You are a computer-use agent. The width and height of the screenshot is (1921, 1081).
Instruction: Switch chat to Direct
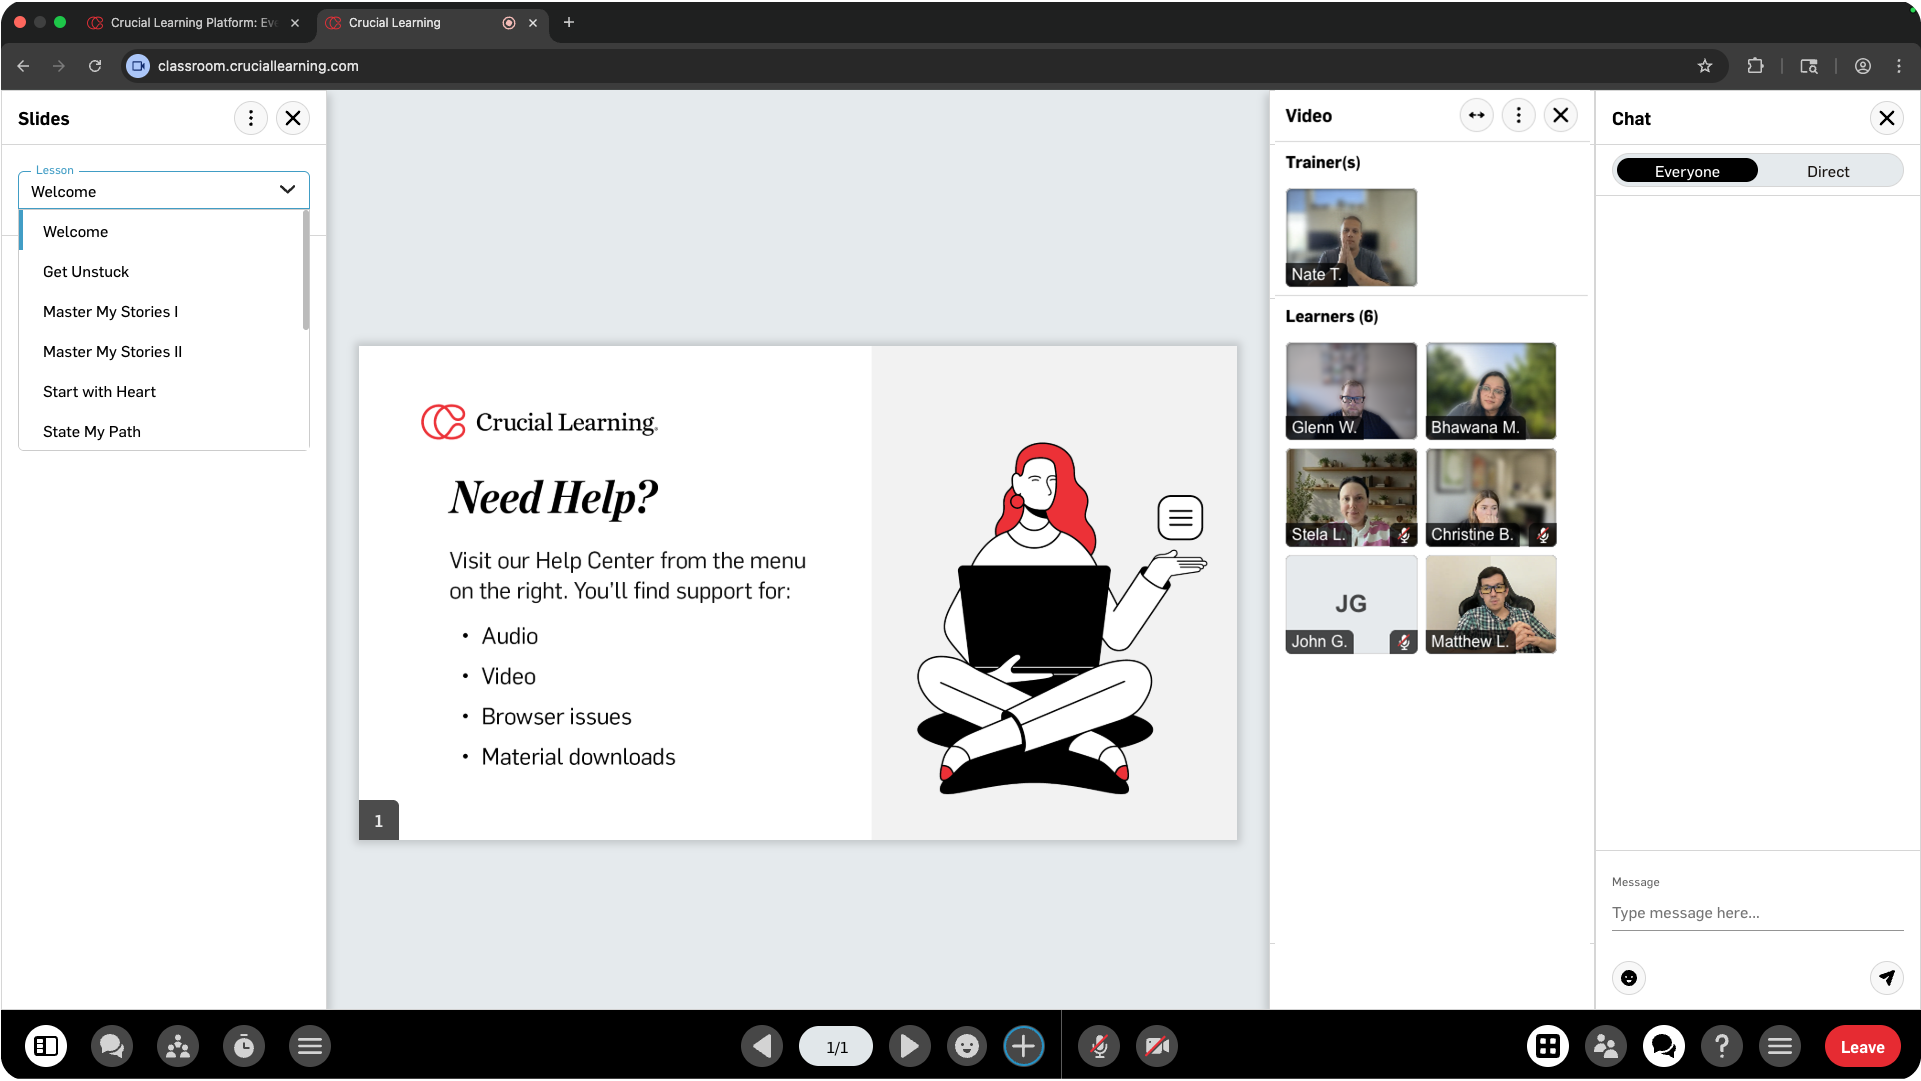click(x=1828, y=171)
